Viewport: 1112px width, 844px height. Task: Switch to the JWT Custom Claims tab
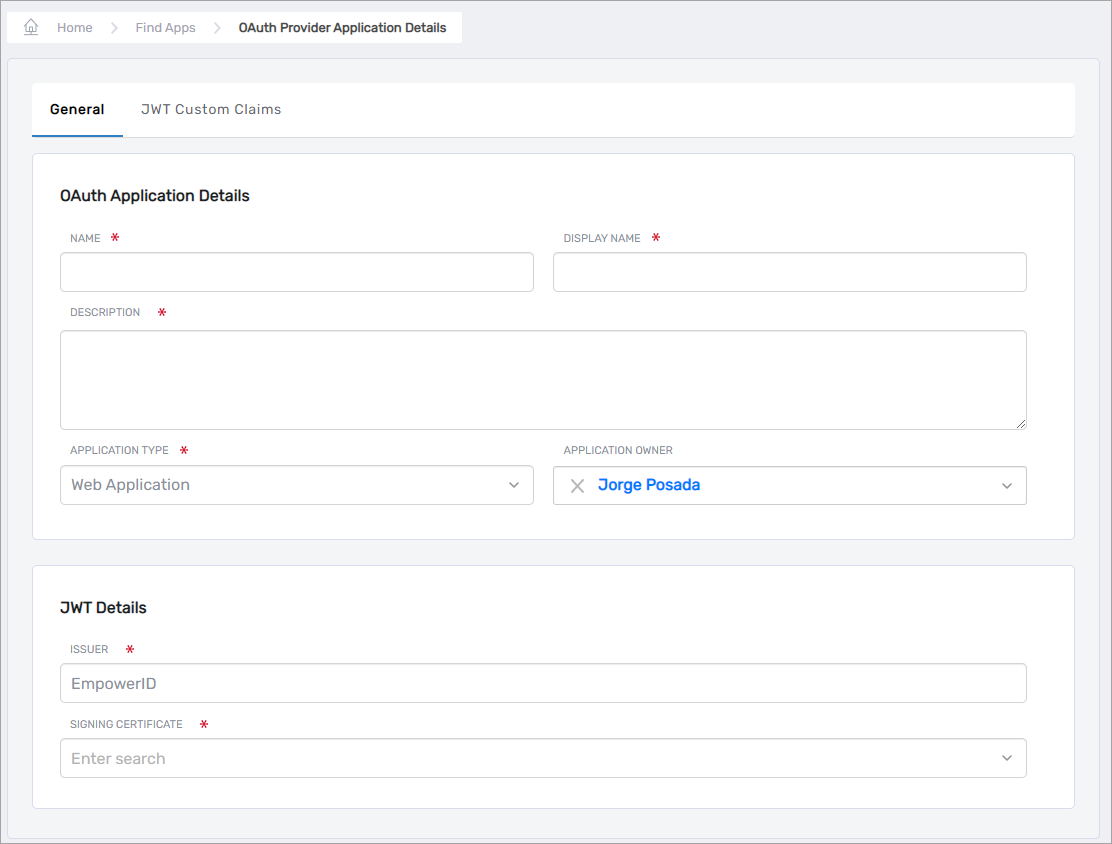[x=211, y=109]
